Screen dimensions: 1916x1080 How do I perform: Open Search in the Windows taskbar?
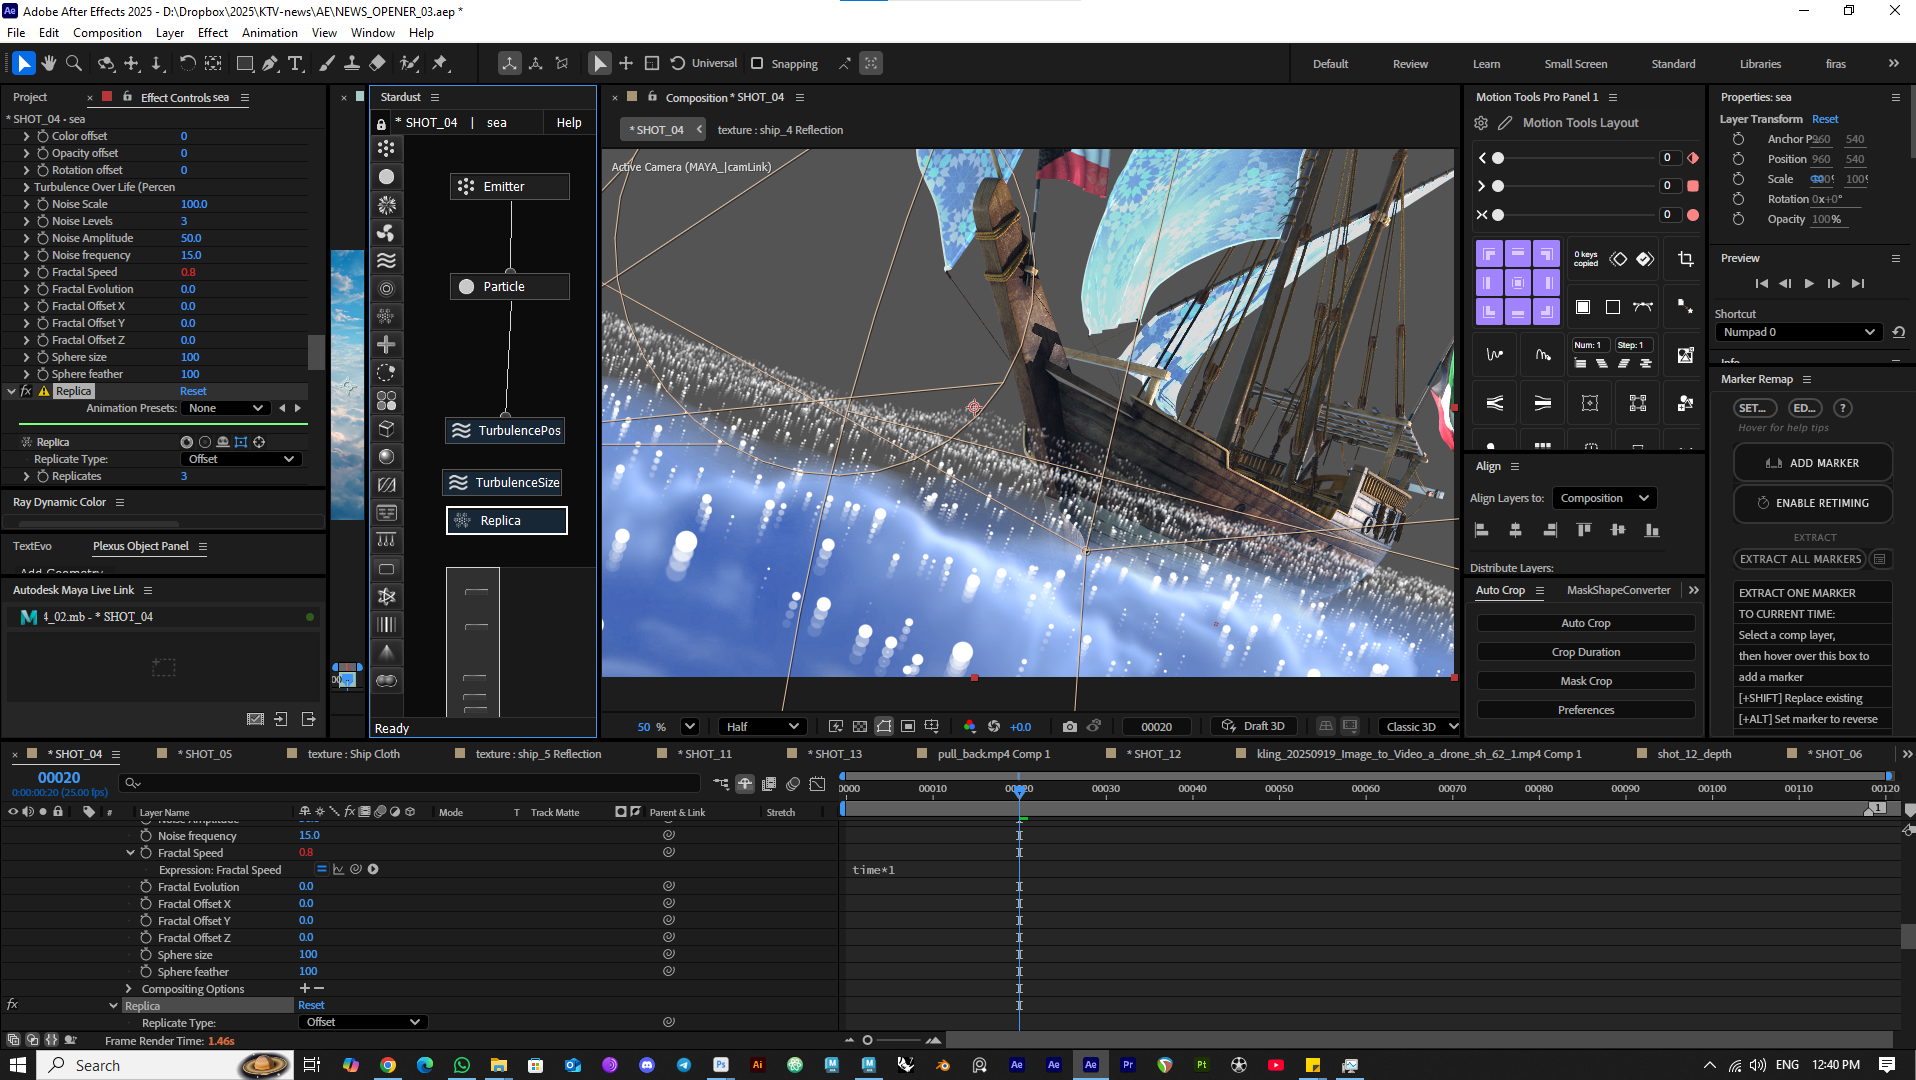[x=165, y=1065]
